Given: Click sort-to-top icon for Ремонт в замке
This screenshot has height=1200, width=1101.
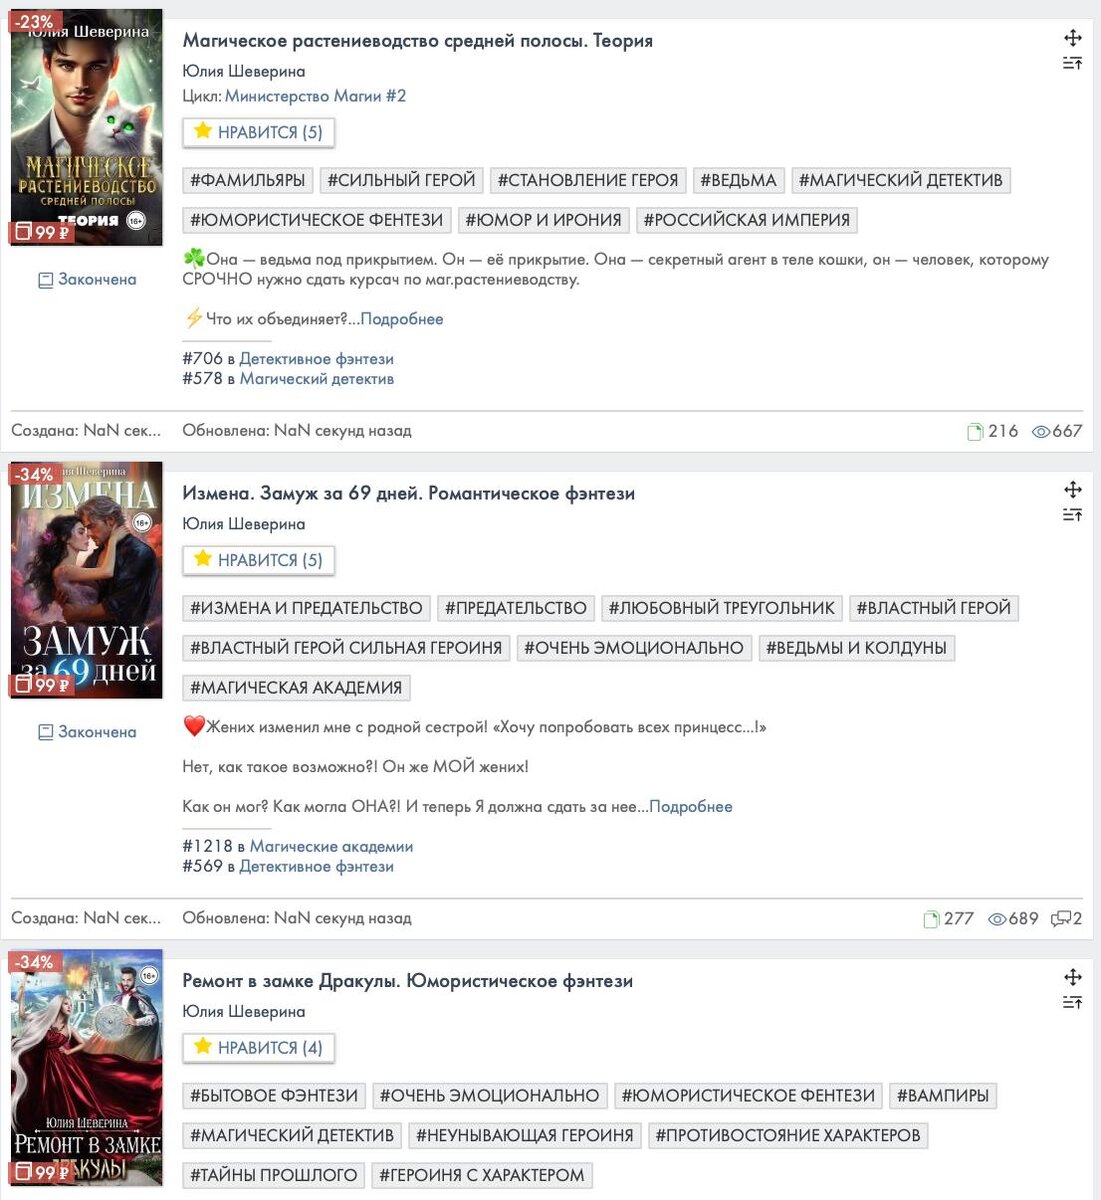Looking at the screenshot, I should (x=1072, y=1002).
